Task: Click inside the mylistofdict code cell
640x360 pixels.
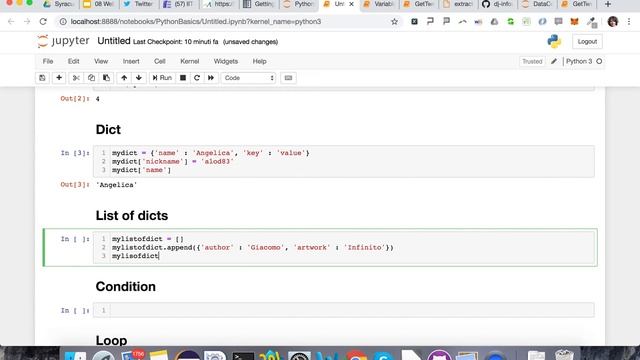Action: coord(344,247)
